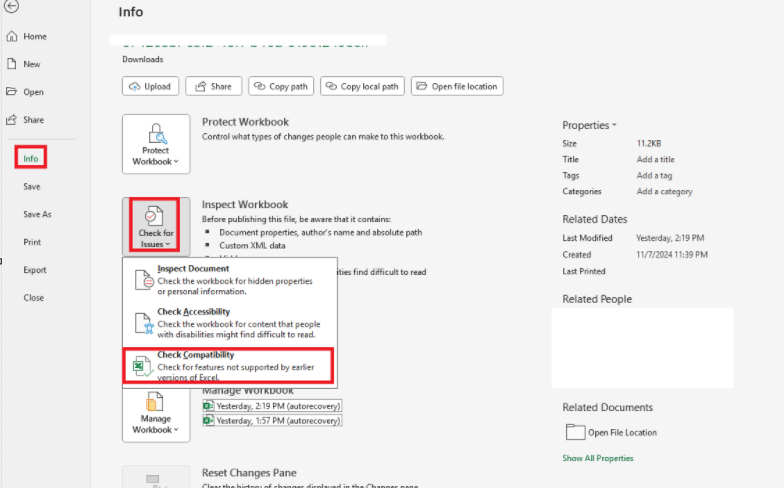
Task: Click Excel icon of 2:19 PM autorecovery
Action: pyautogui.click(x=208, y=406)
